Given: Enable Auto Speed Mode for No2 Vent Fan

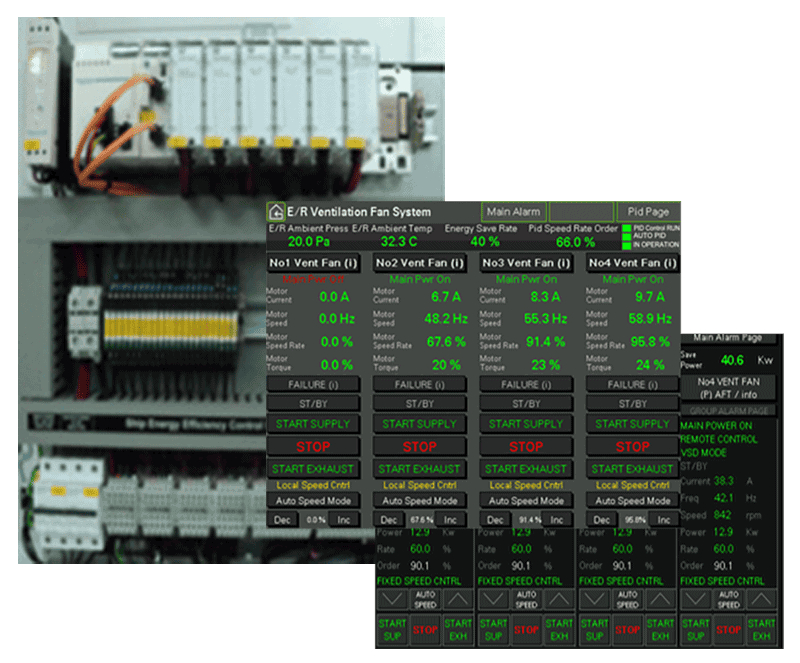Looking at the screenshot, I should [x=420, y=501].
